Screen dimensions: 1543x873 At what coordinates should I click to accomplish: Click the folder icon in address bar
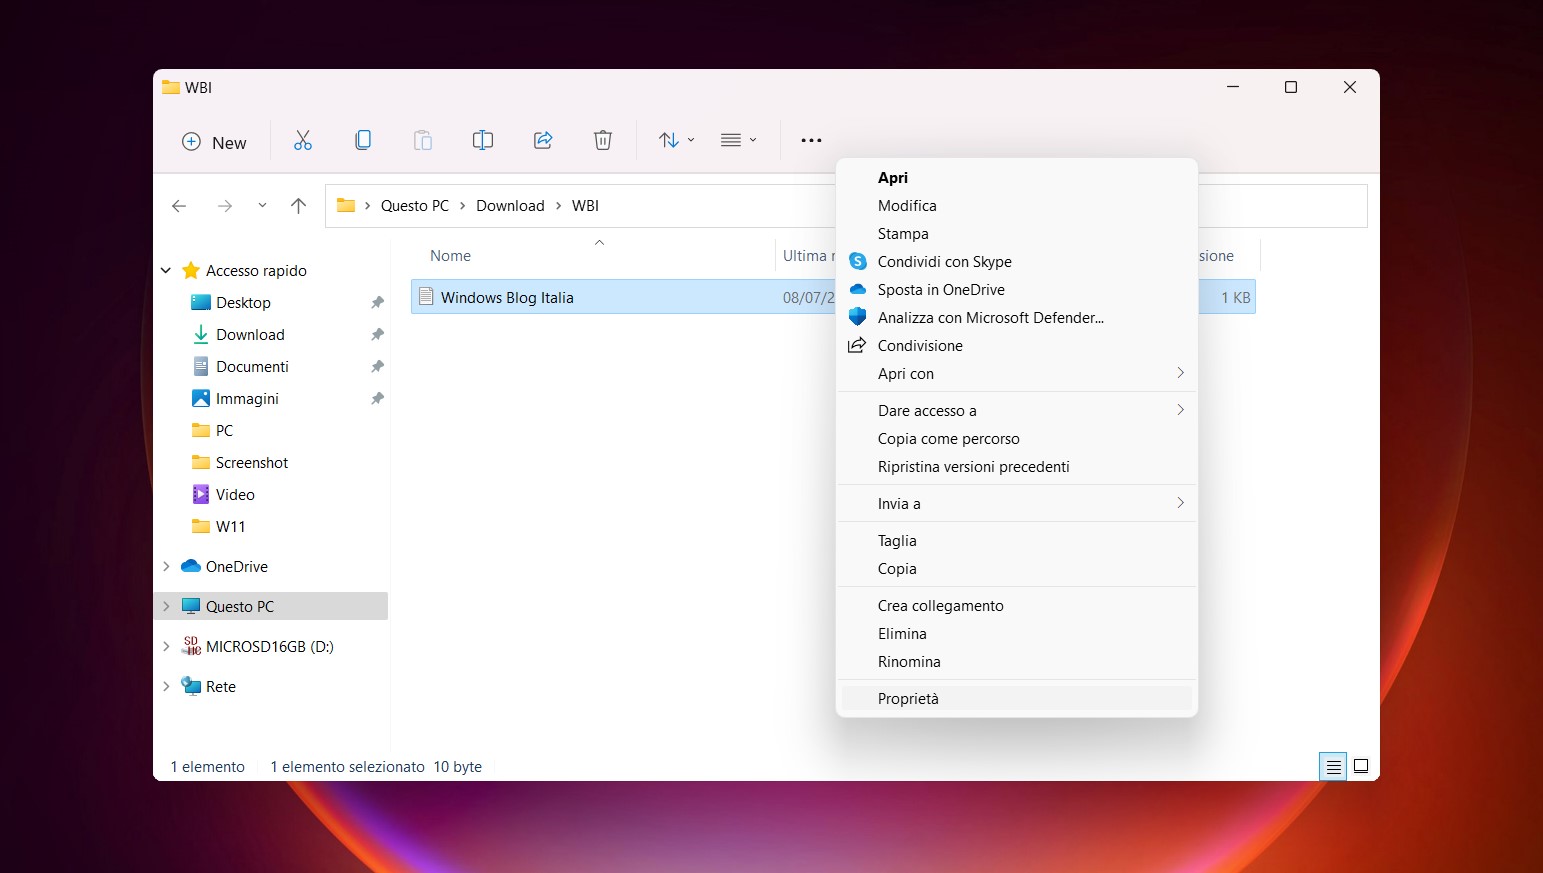346,206
